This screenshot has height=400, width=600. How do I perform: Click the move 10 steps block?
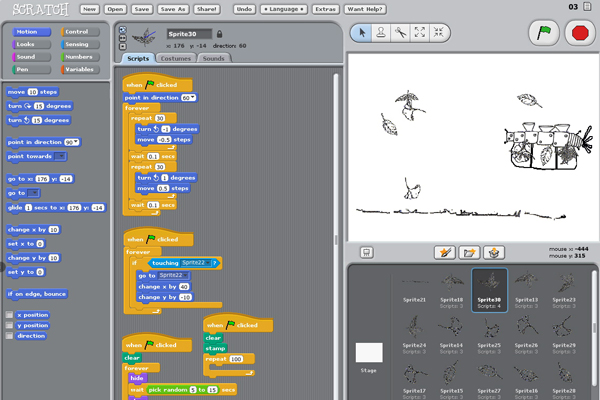33,92
